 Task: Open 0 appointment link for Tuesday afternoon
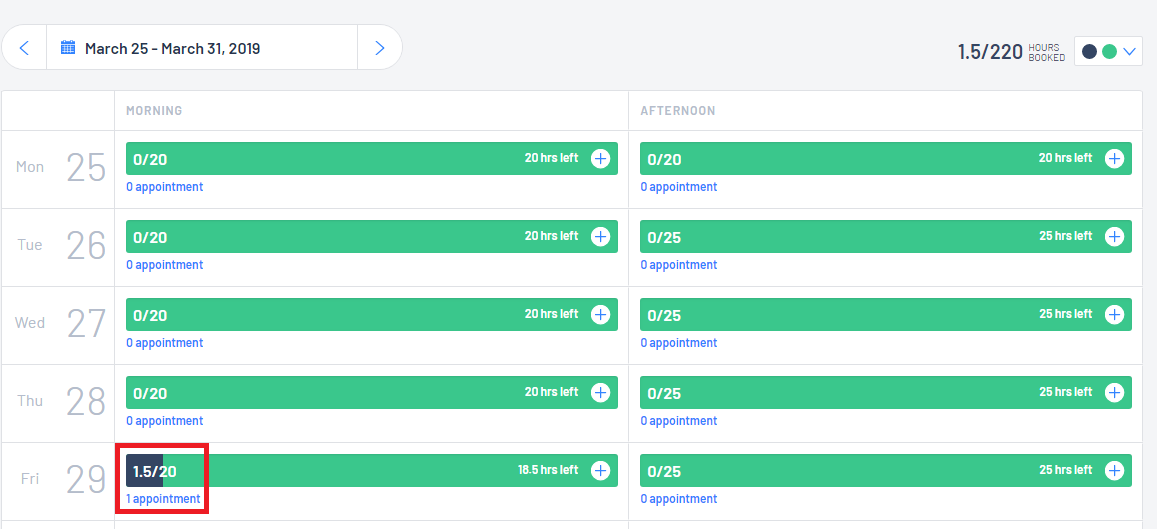coord(679,265)
